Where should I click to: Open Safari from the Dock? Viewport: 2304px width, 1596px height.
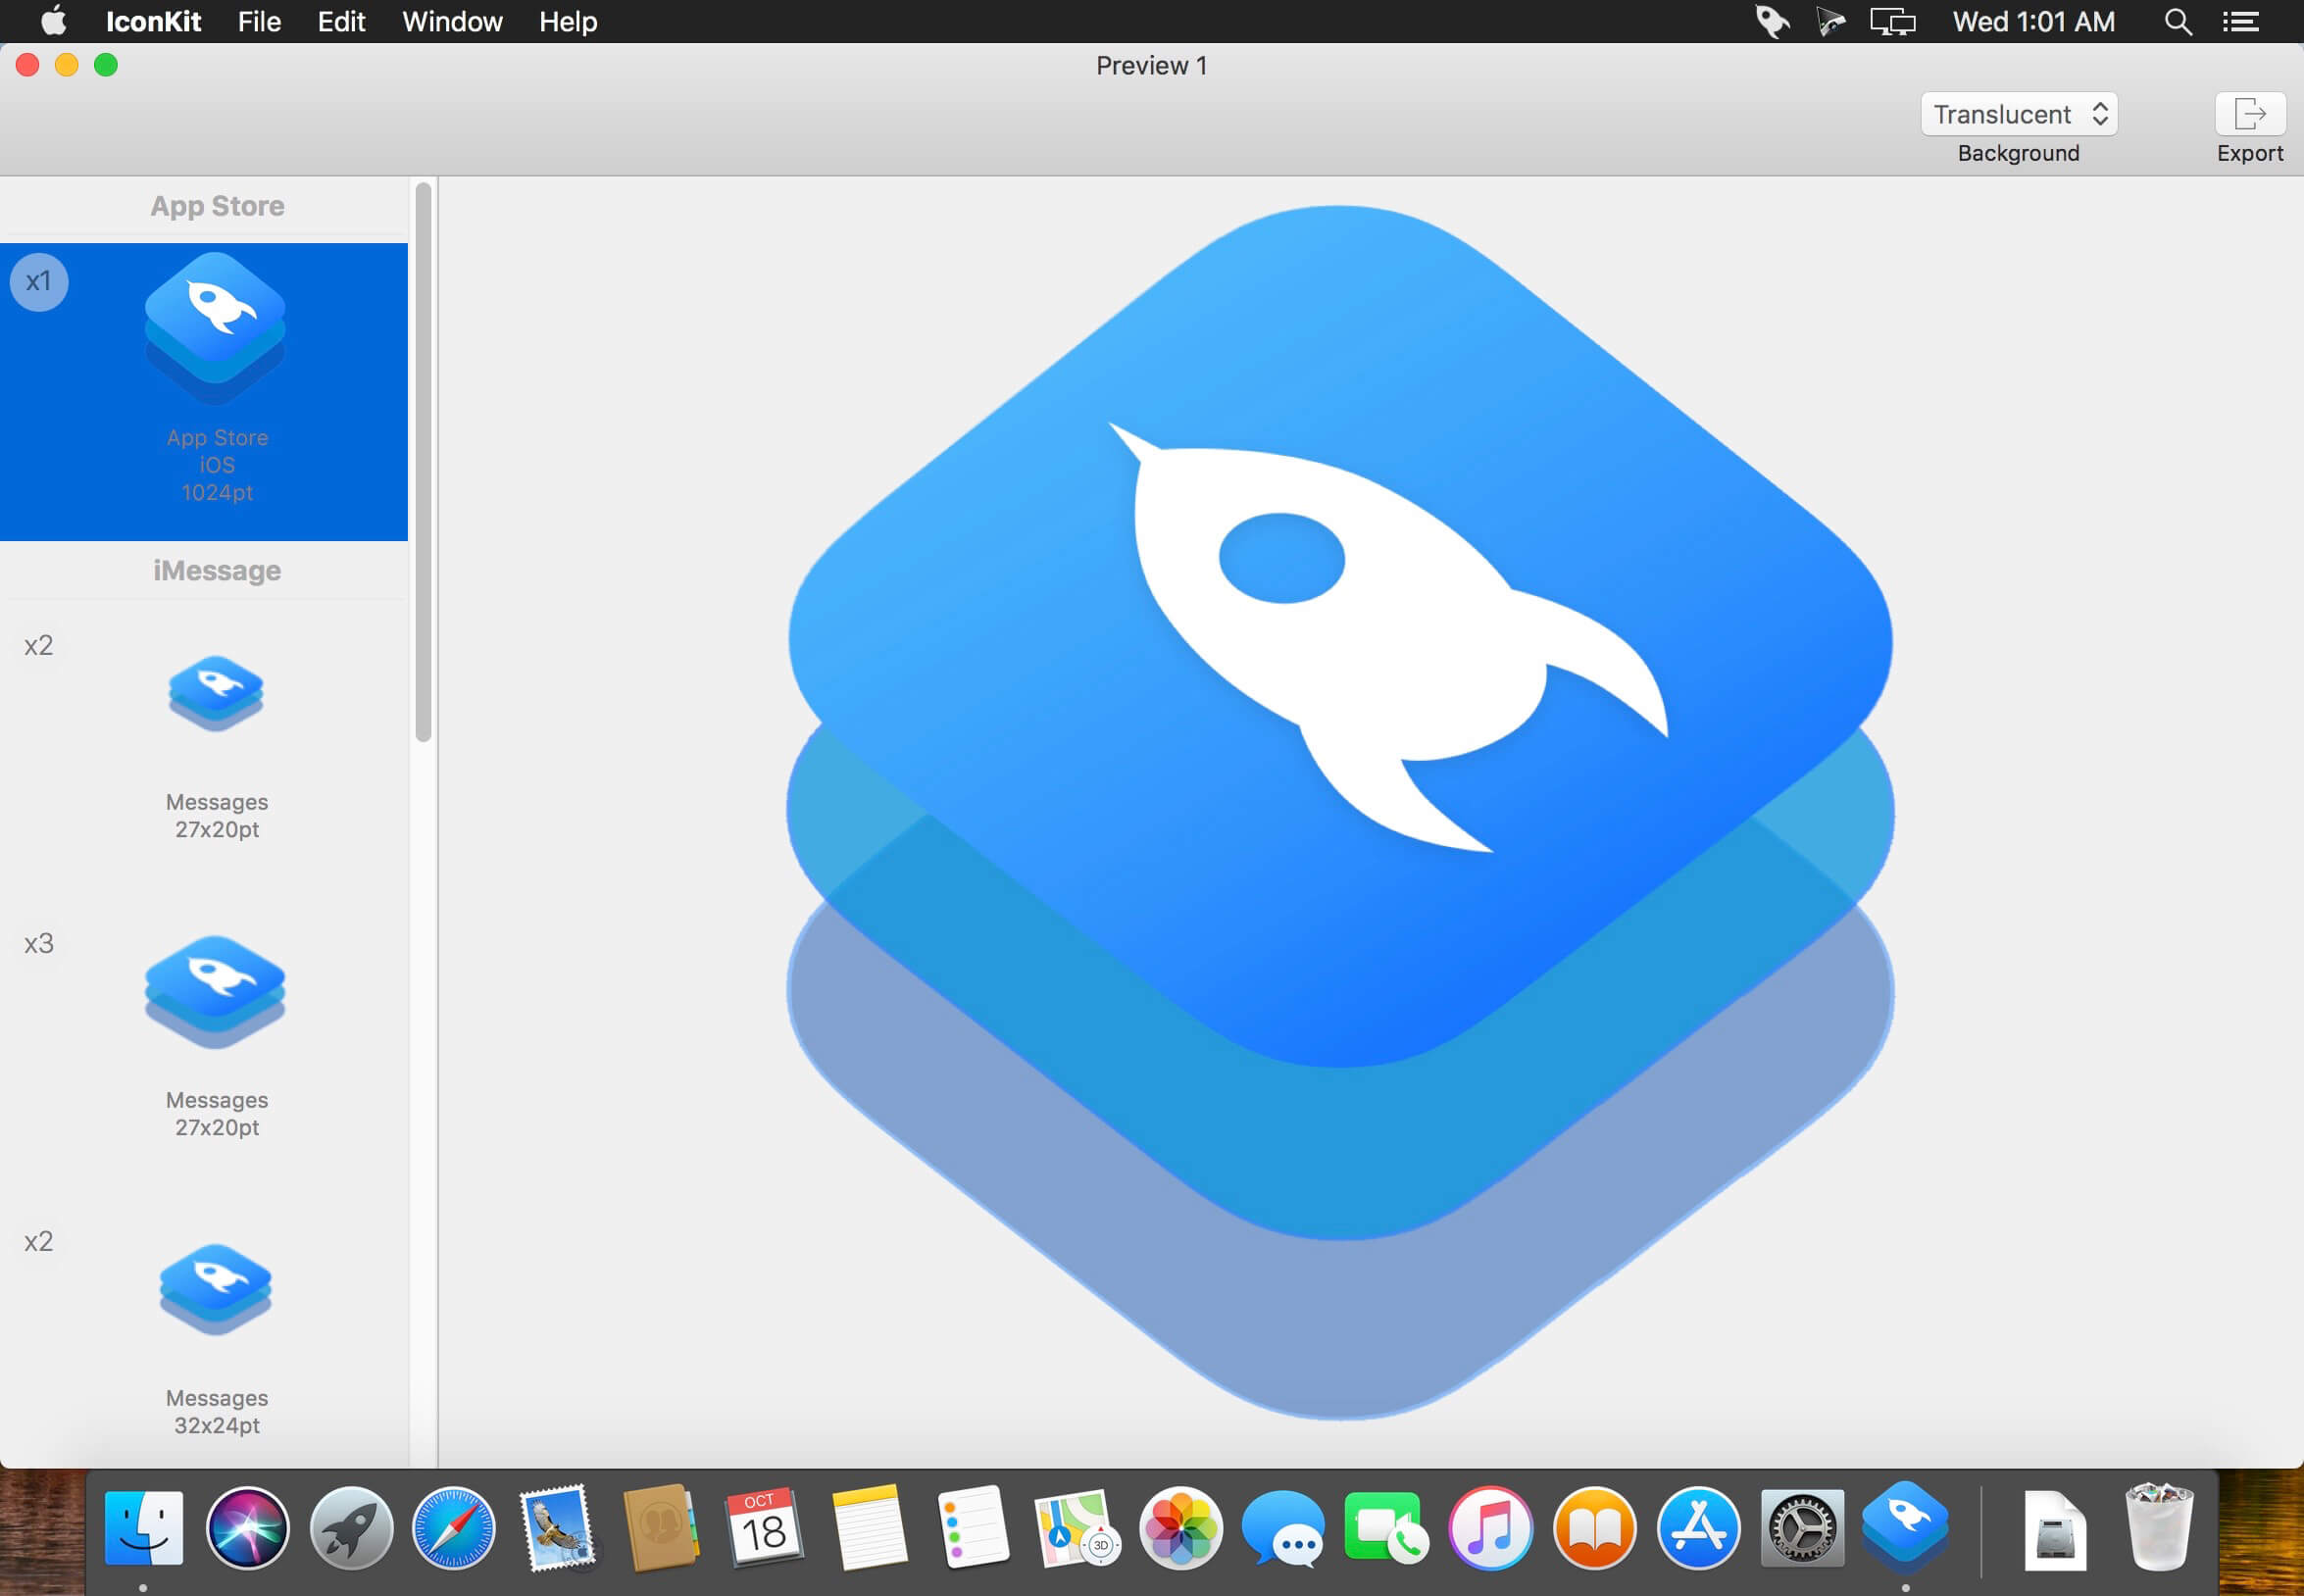click(x=454, y=1528)
